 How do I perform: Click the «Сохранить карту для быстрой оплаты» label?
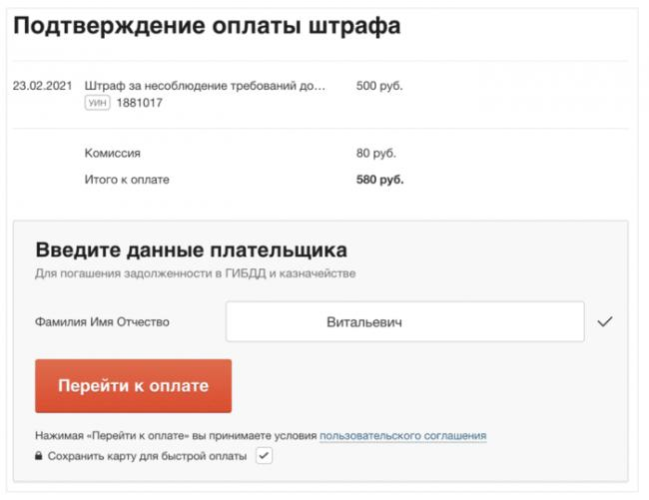click(145, 456)
